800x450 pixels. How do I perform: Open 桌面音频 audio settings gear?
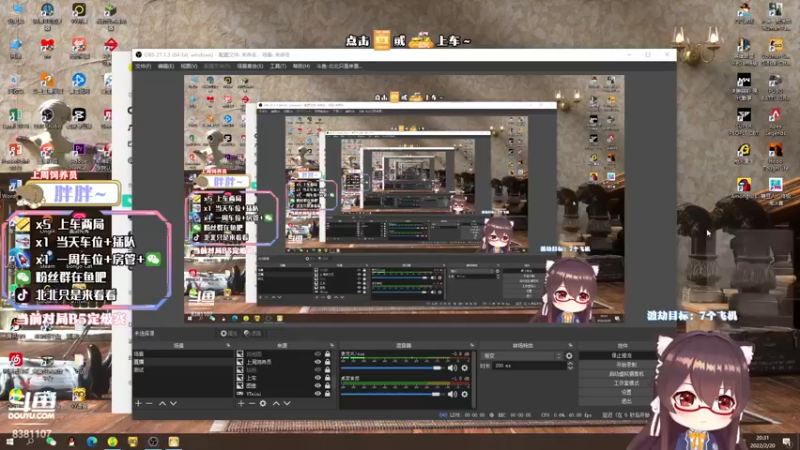pos(464,394)
